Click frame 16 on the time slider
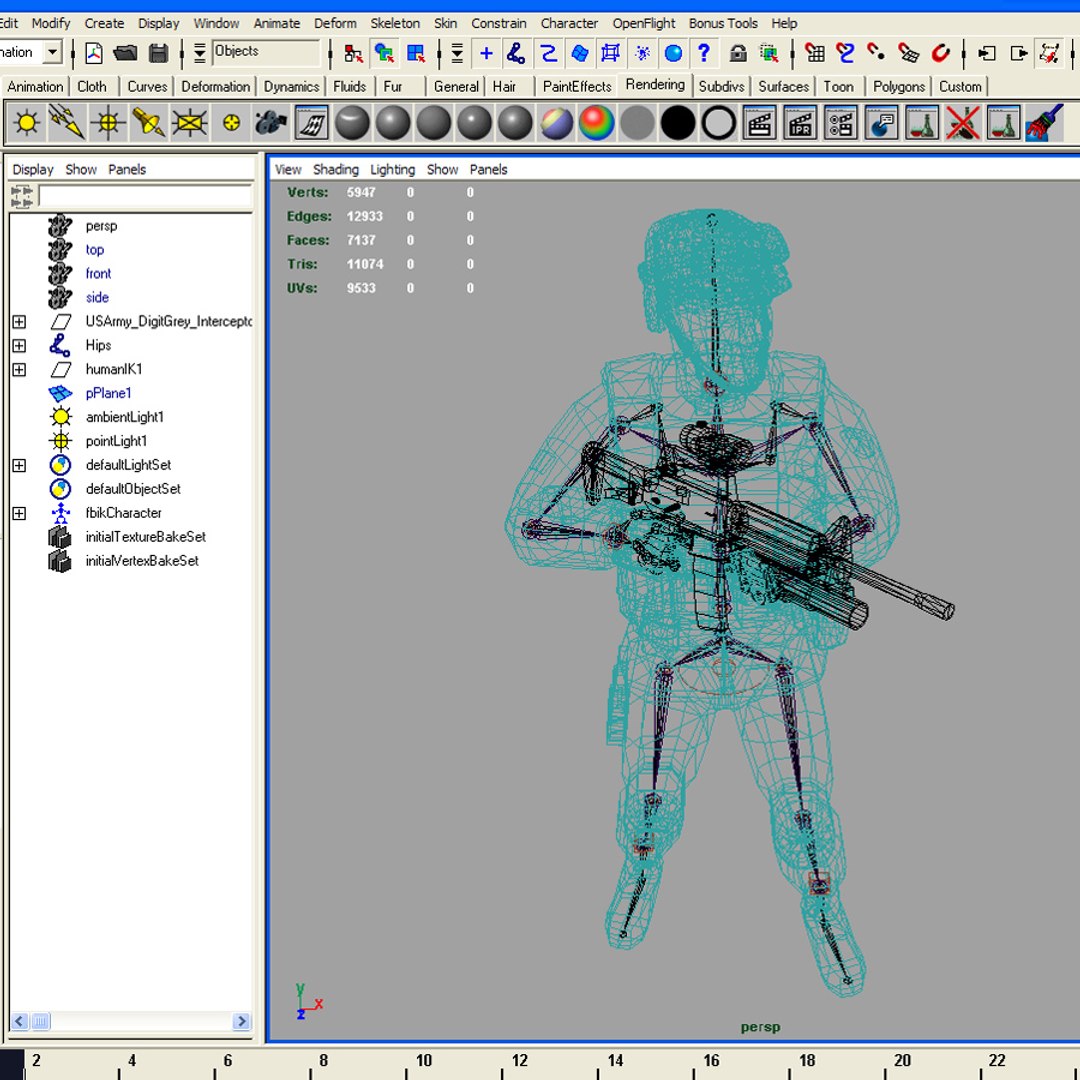This screenshot has height=1080, width=1080. (x=711, y=1061)
